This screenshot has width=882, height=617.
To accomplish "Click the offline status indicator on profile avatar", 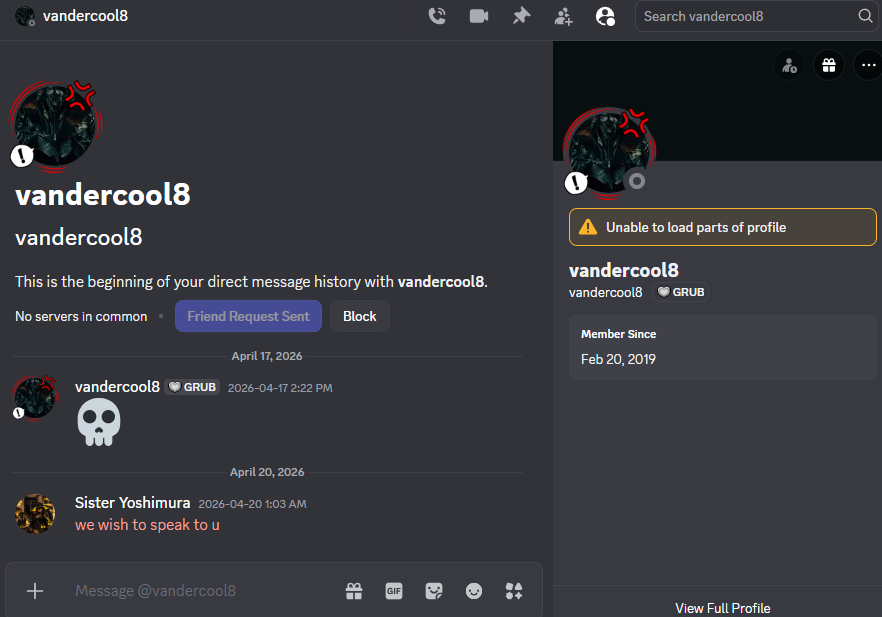I will (637, 181).
